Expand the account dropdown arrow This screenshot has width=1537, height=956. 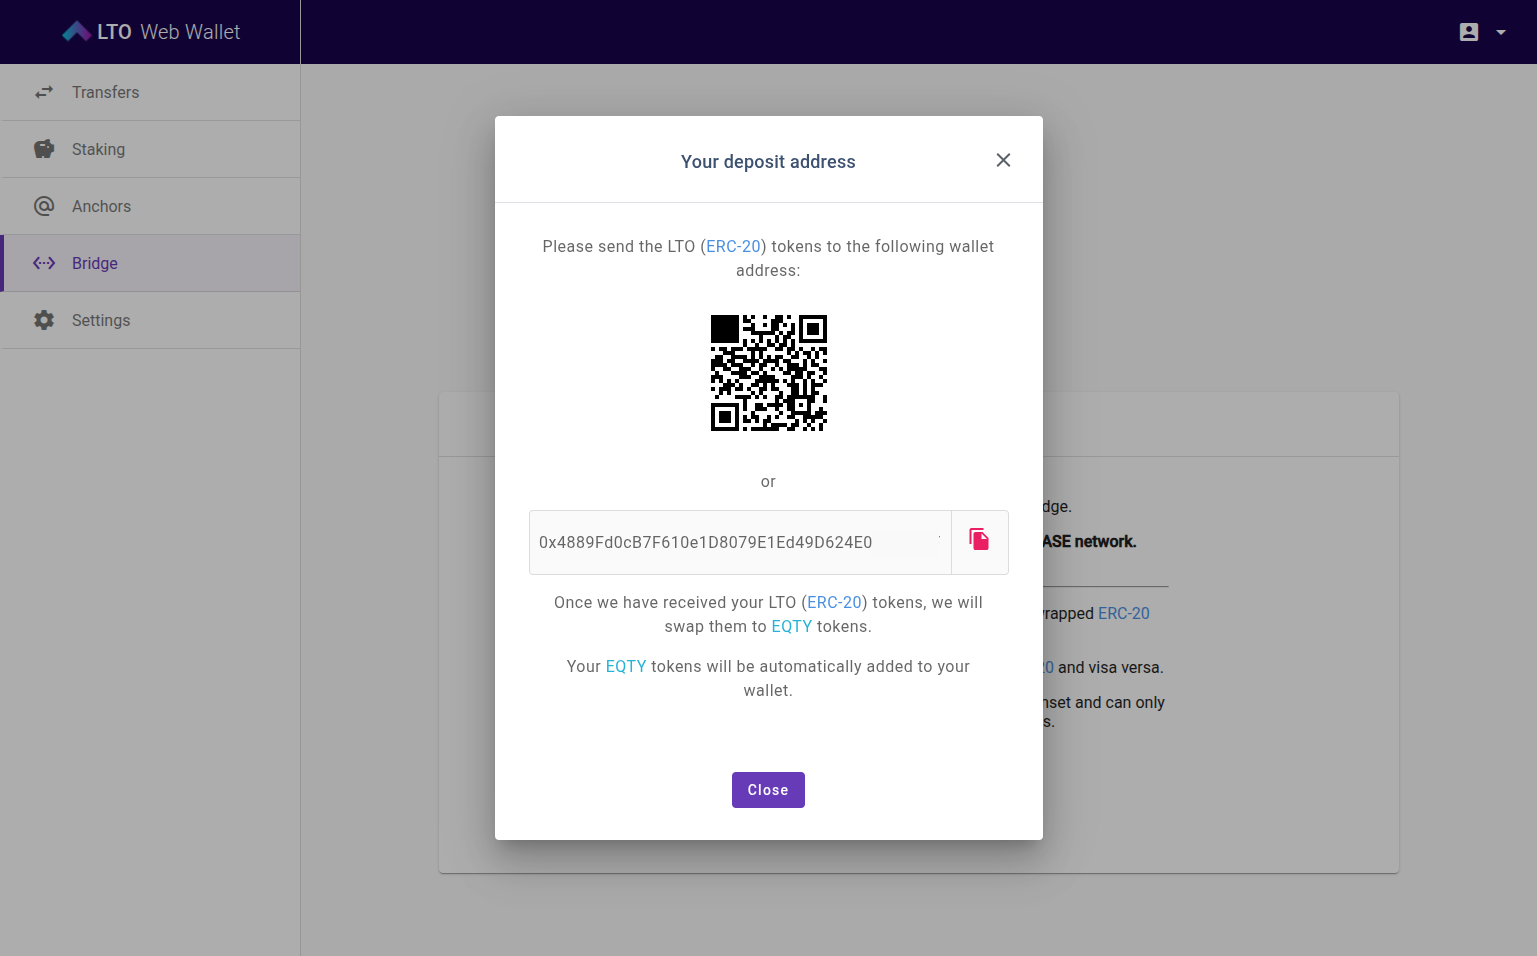[x=1500, y=32]
